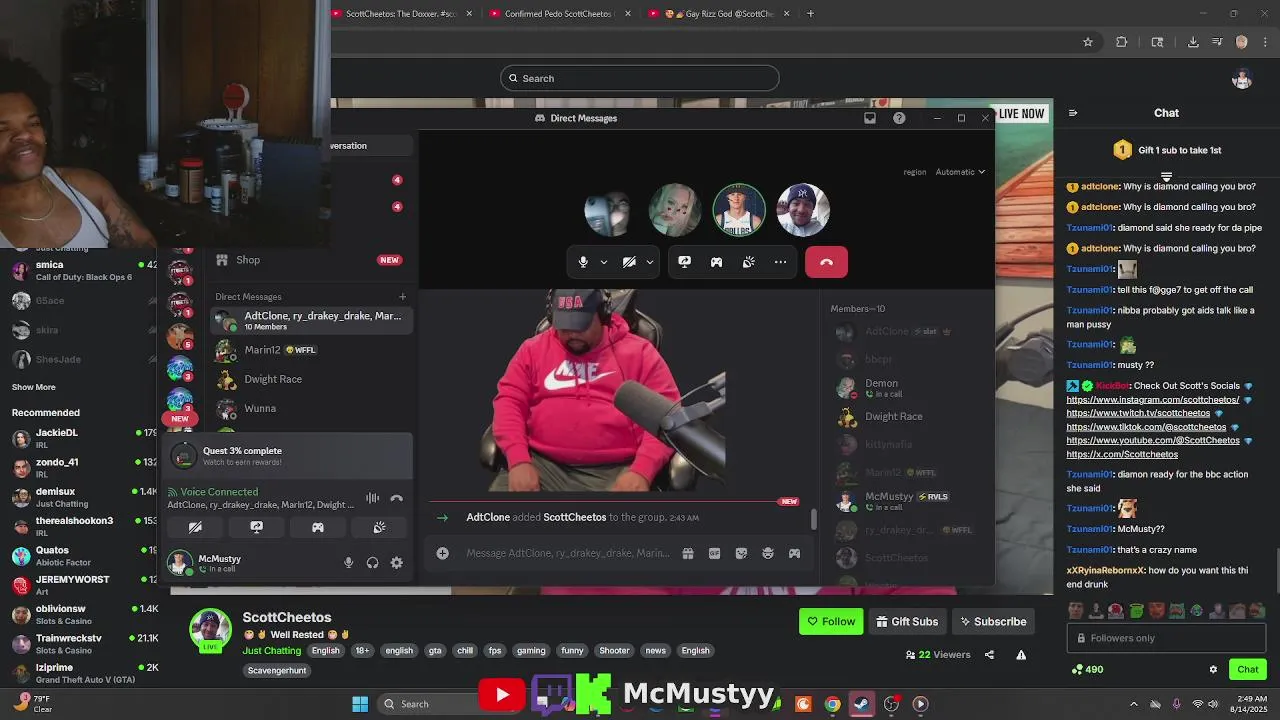Open Windows Start menu

(x=360, y=704)
